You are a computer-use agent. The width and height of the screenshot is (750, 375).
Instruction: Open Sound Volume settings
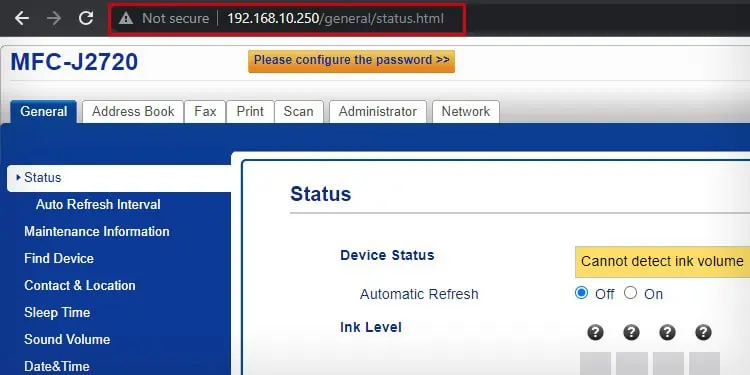point(67,340)
